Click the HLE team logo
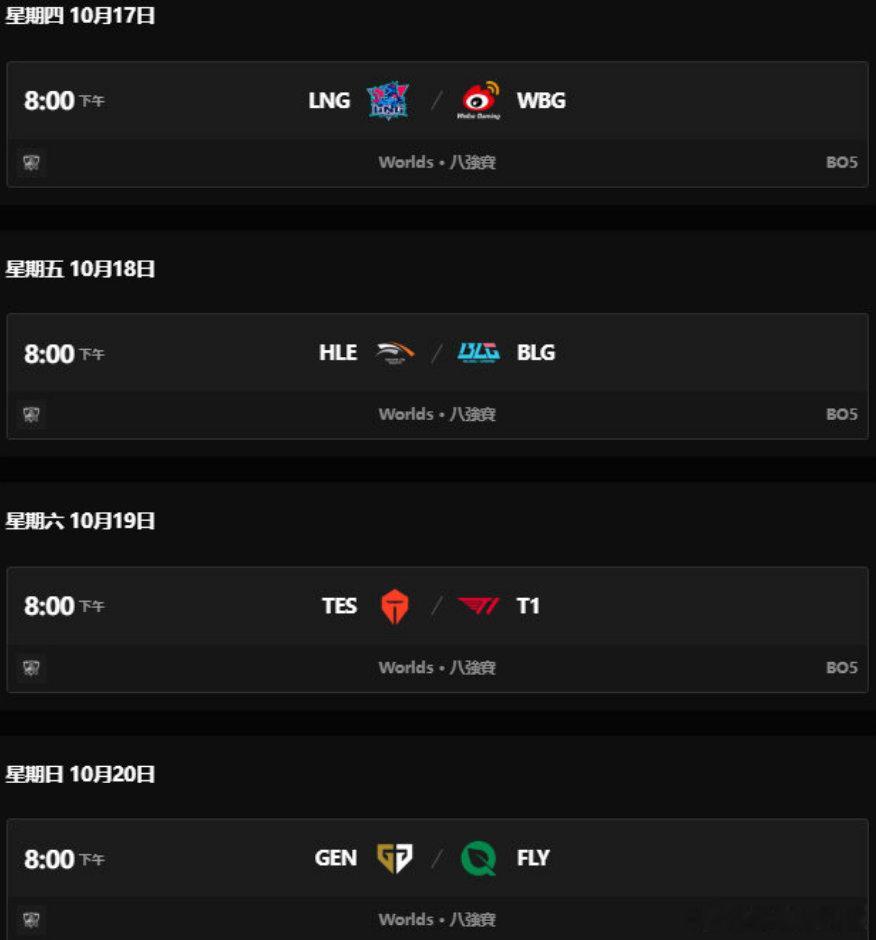This screenshot has height=940, width=876. click(x=395, y=352)
